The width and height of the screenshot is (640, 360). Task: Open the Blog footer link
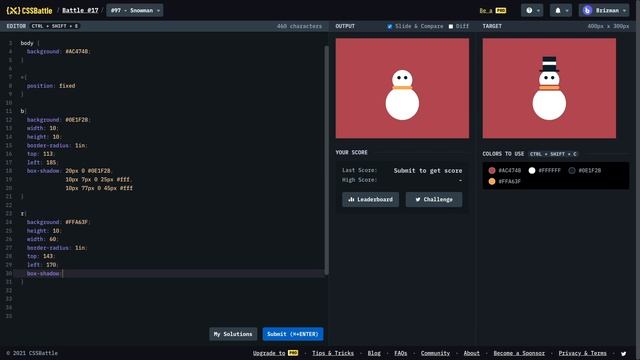(374, 353)
